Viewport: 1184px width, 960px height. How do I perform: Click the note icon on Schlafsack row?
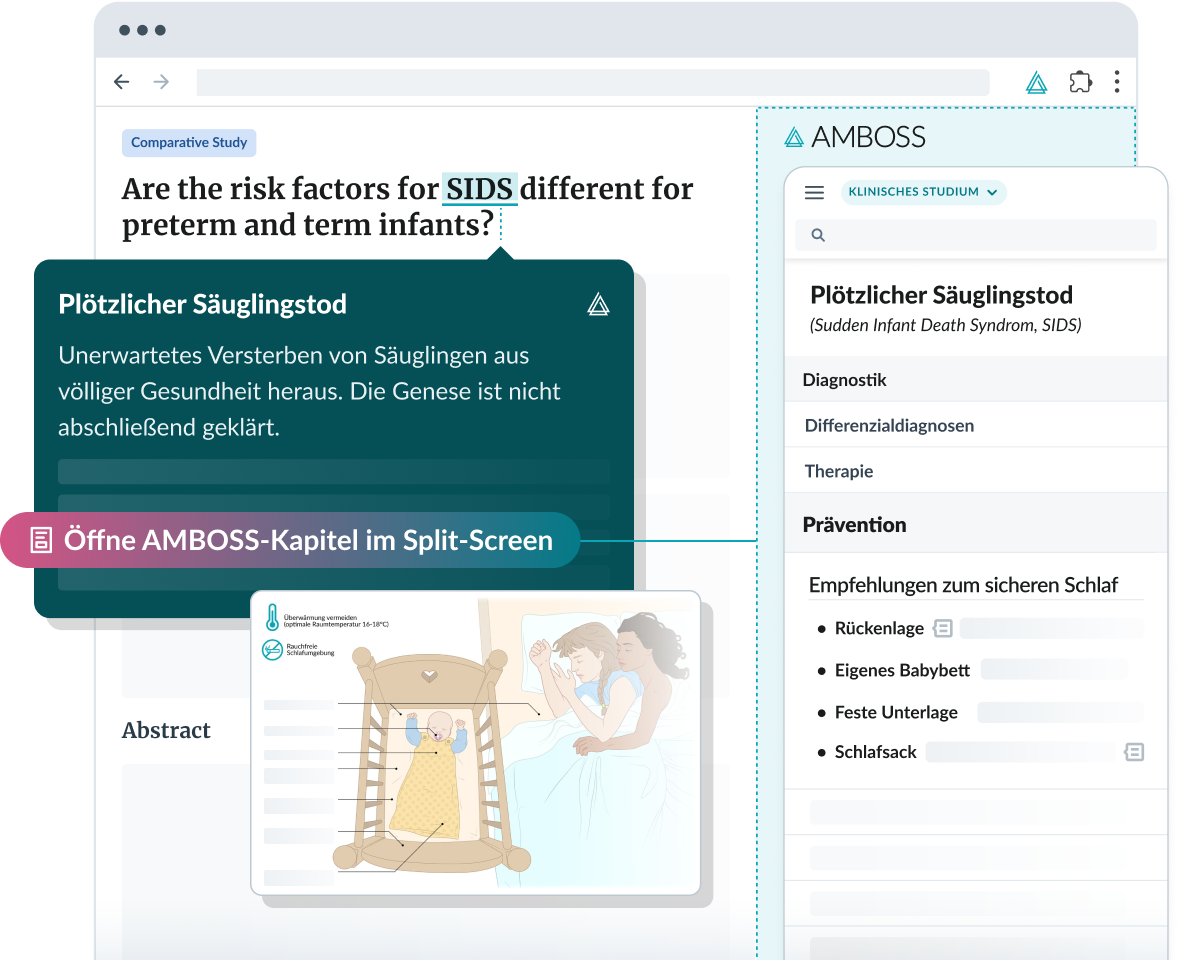[x=1133, y=752]
